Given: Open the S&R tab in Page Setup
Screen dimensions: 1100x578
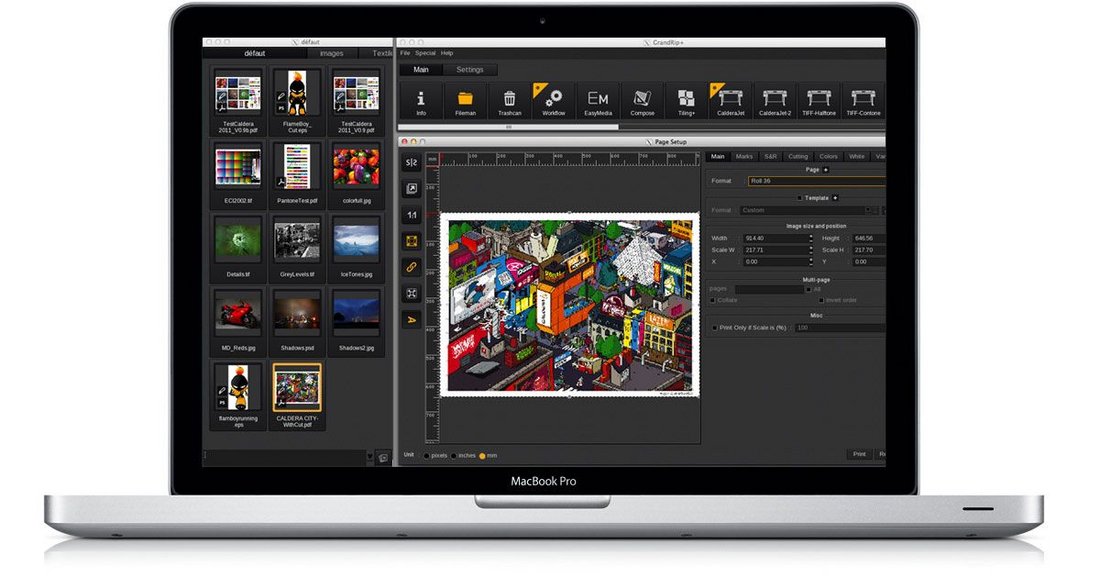Looking at the screenshot, I should point(770,156).
